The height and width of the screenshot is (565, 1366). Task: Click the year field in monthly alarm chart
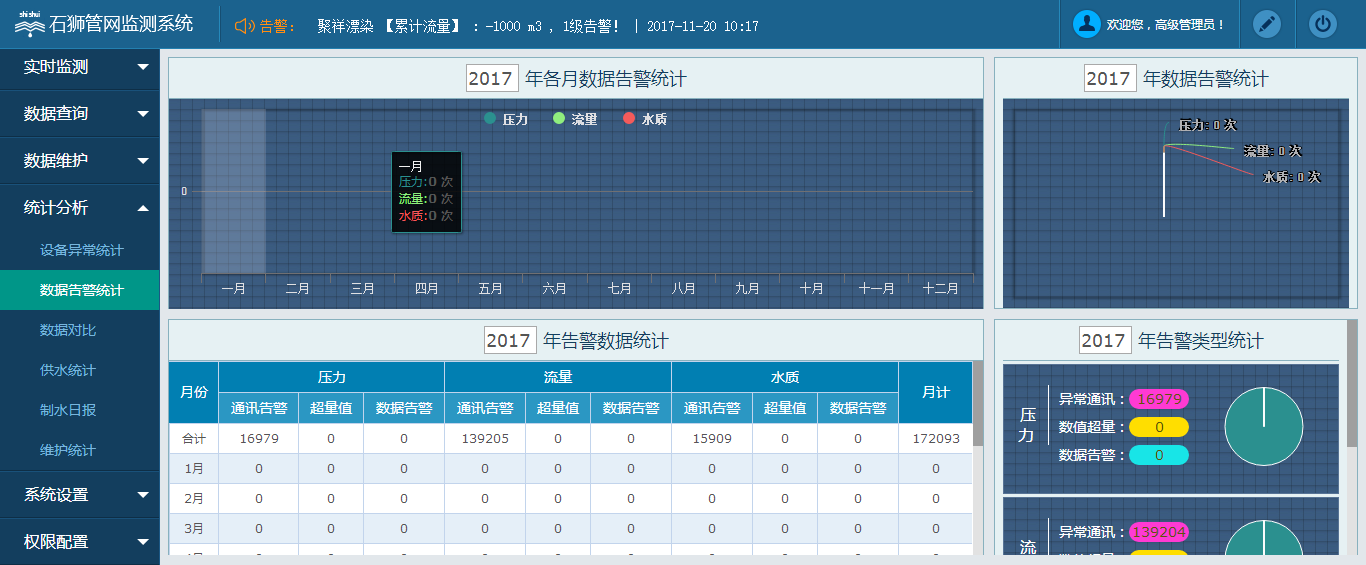click(x=492, y=79)
